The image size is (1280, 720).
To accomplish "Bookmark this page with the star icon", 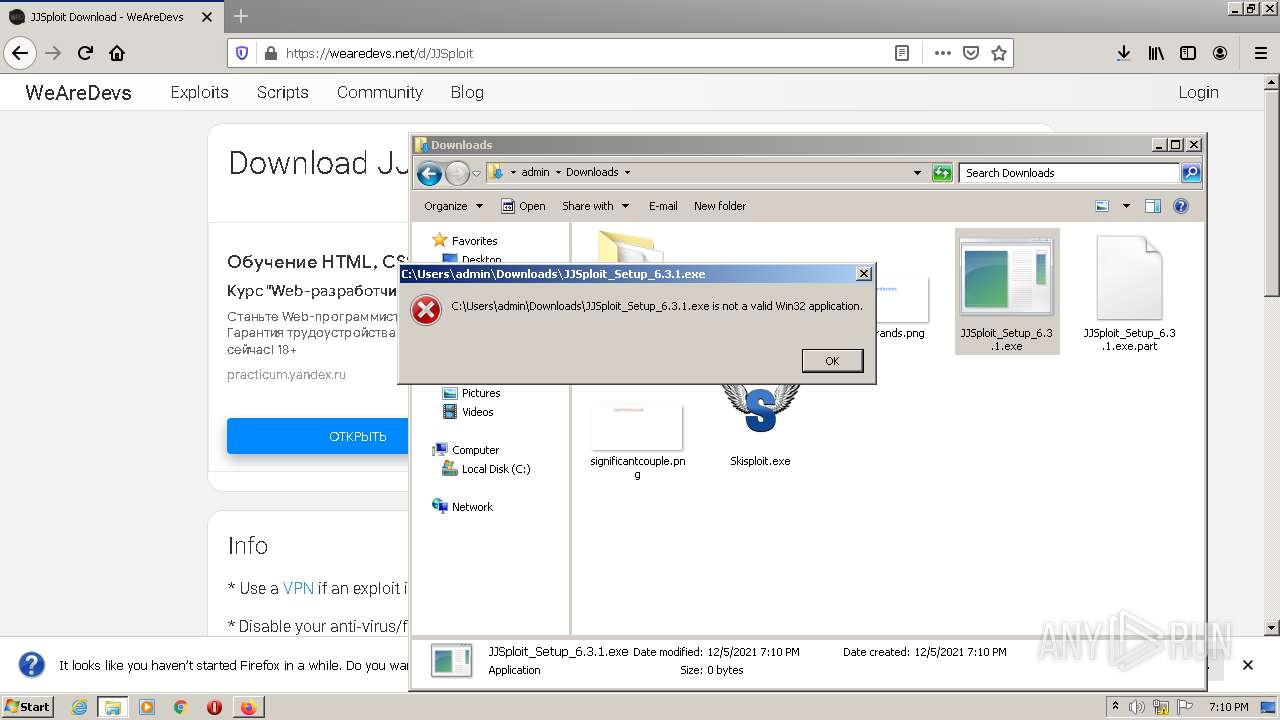I will click(x=998, y=53).
